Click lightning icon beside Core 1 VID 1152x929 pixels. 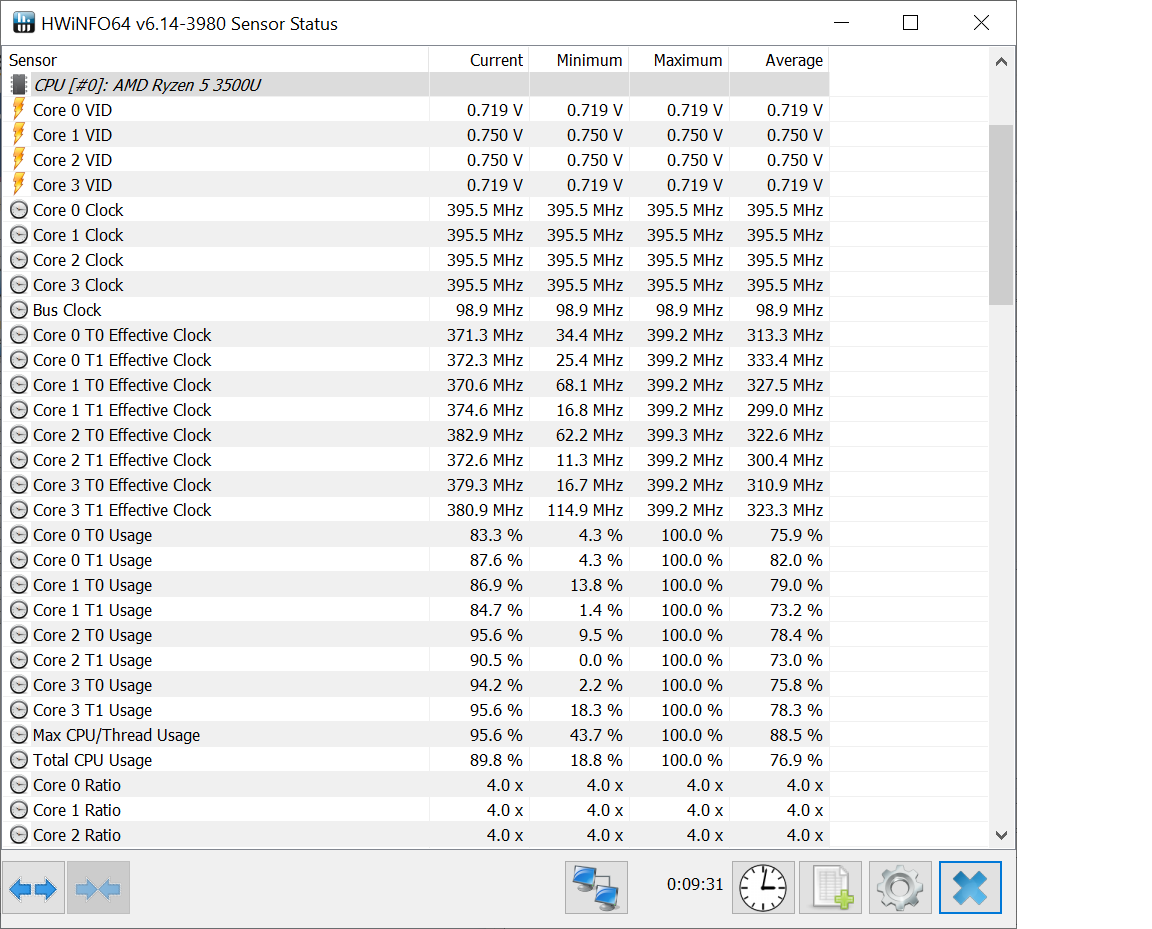pyautogui.click(x=19, y=134)
